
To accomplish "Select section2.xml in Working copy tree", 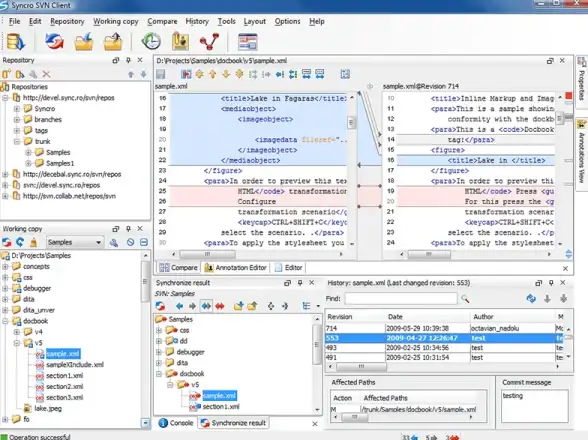I will [64, 386].
